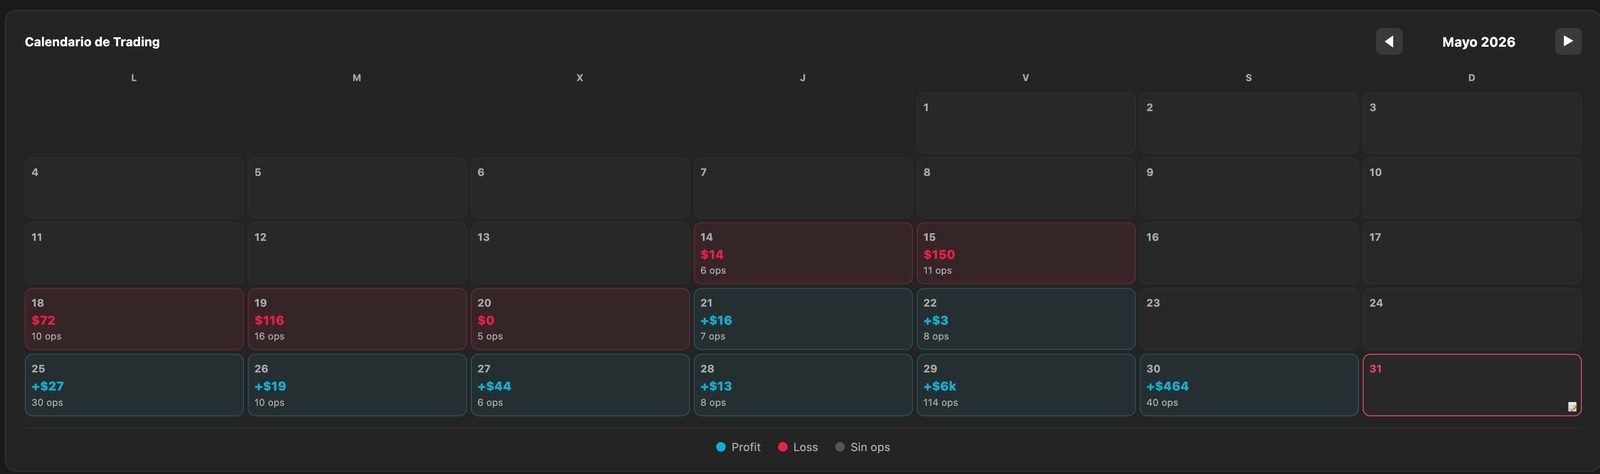1600x474 pixels.
Task: Open day 21 with +$16 profit
Action: pos(803,319)
